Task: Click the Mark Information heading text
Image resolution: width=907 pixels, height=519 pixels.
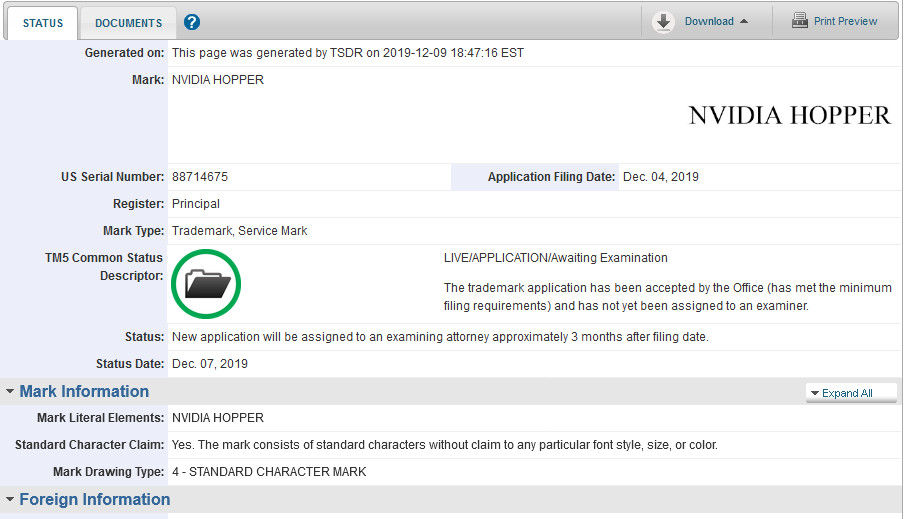Action: point(84,391)
